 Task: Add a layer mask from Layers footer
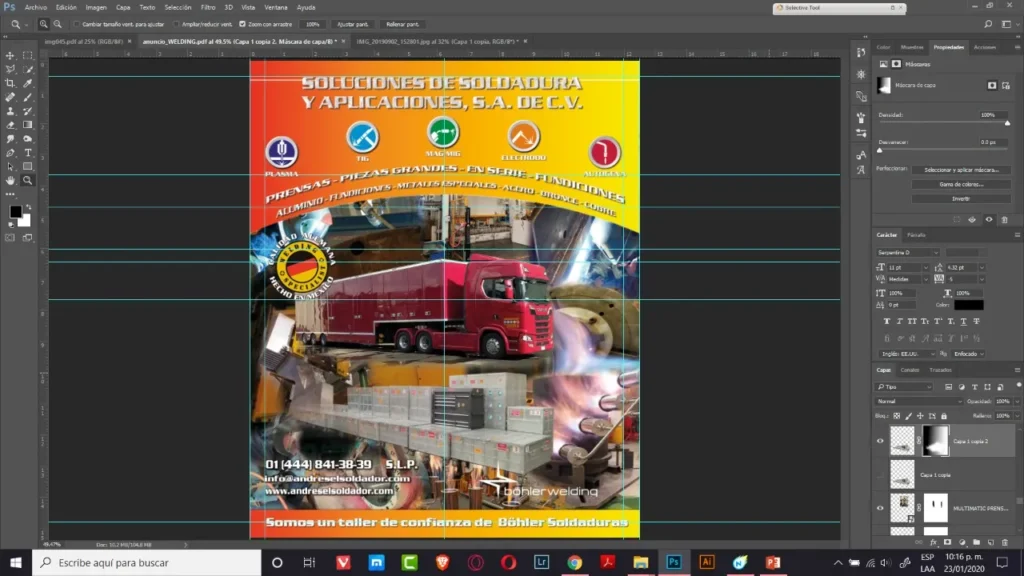948,543
